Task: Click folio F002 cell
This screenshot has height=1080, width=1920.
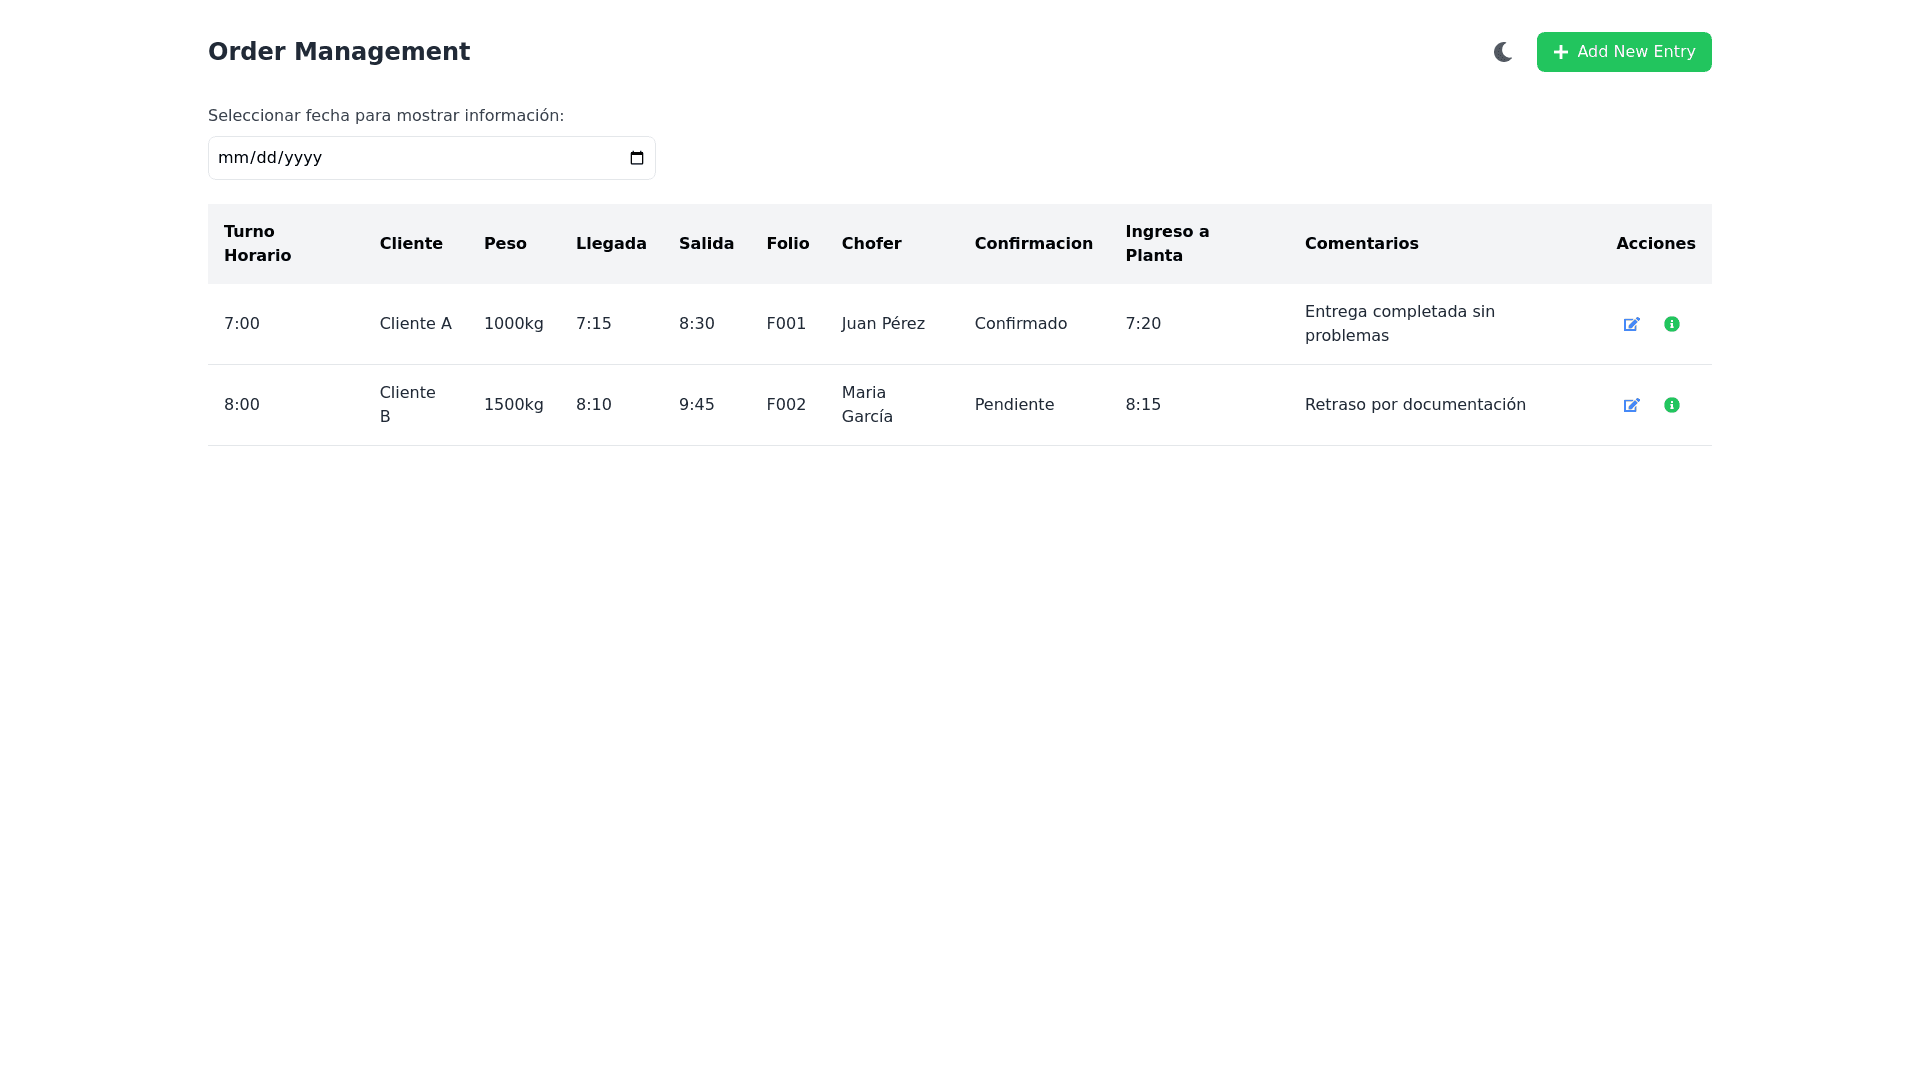Action: click(786, 405)
